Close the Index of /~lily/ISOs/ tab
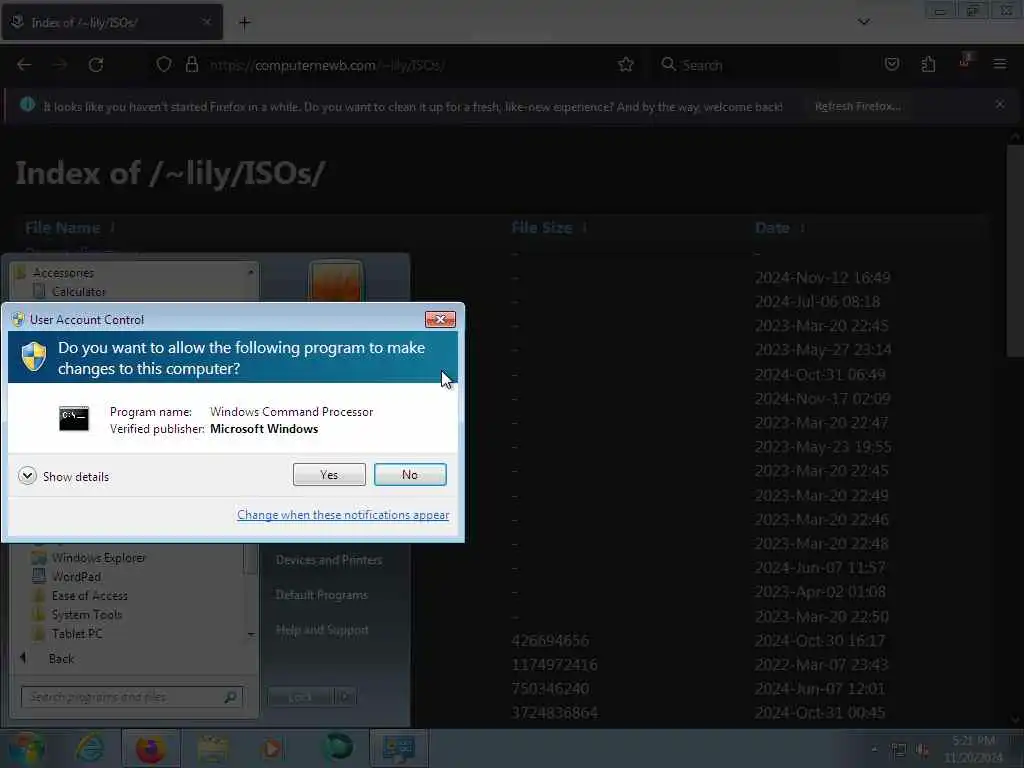Viewport: 1024px width, 768px height. [206, 22]
